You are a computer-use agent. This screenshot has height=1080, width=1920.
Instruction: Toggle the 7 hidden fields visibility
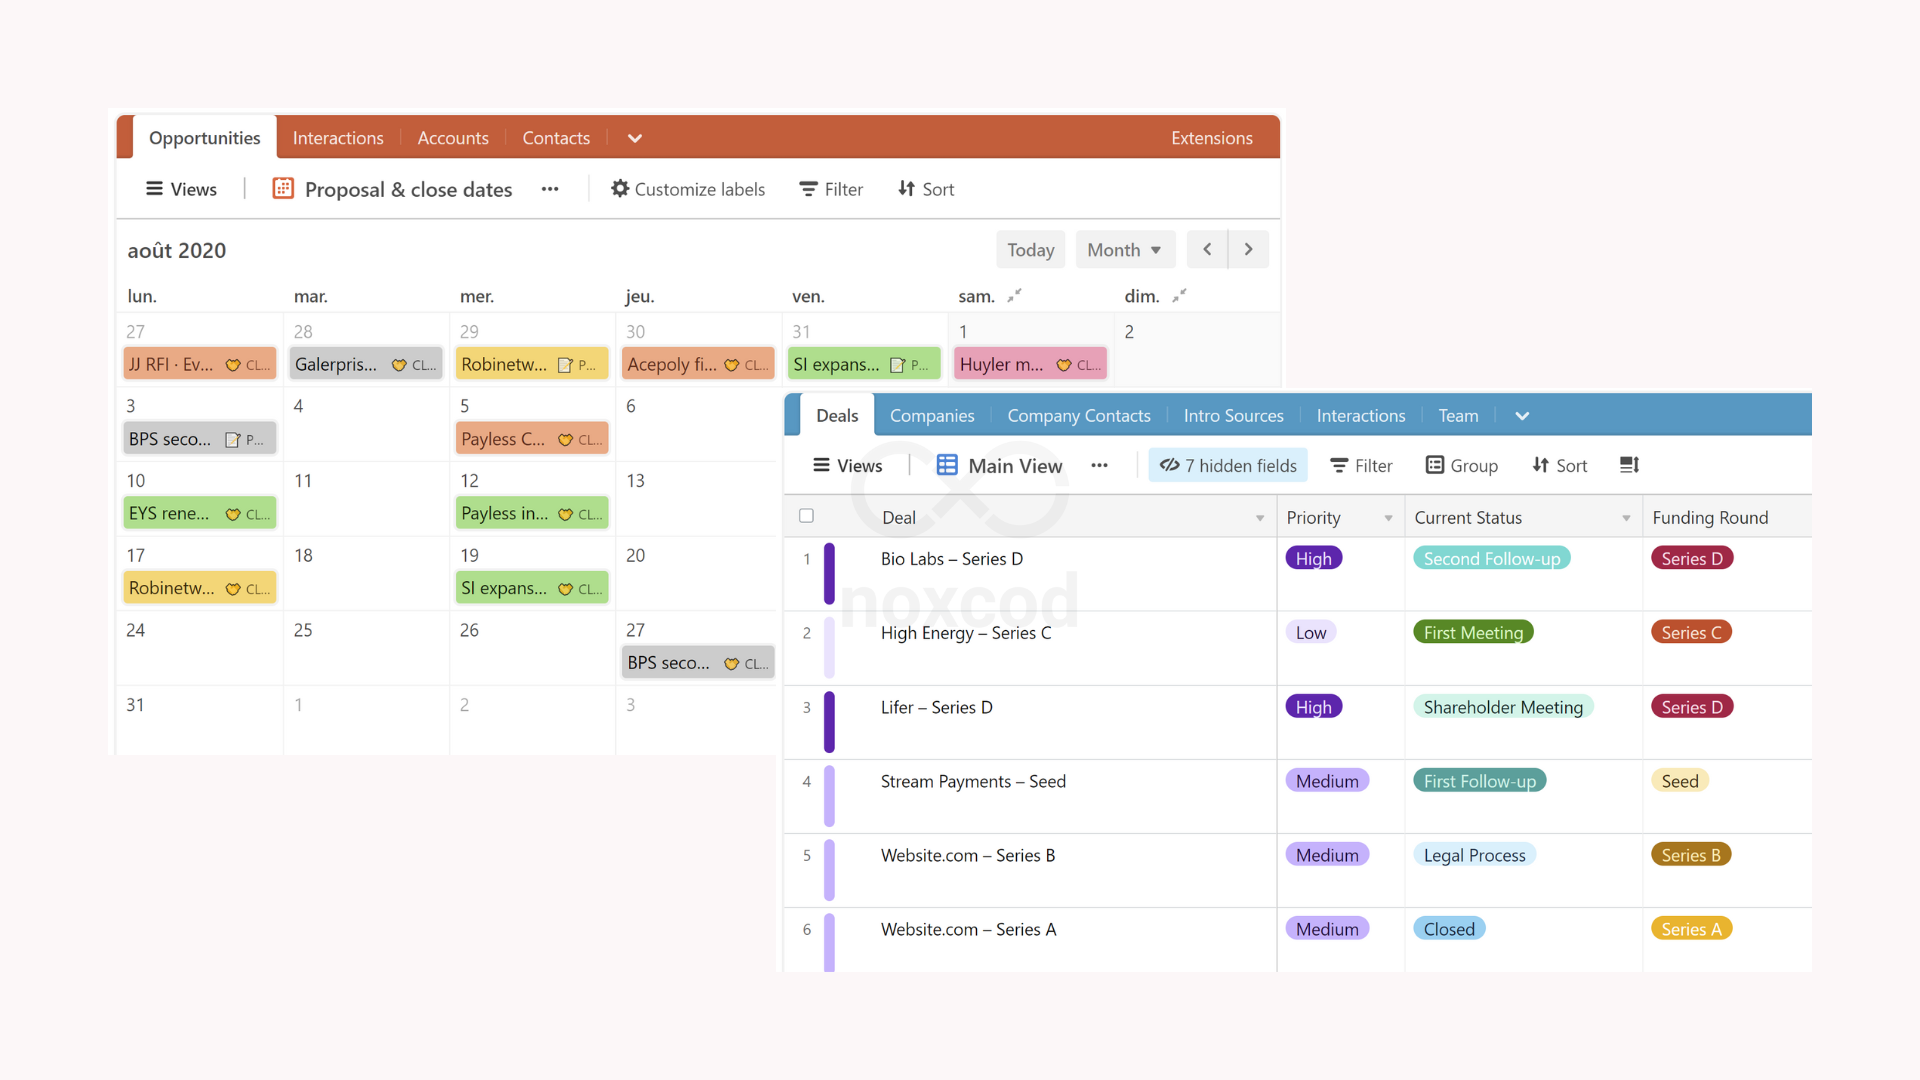(x=1228, y=465)
